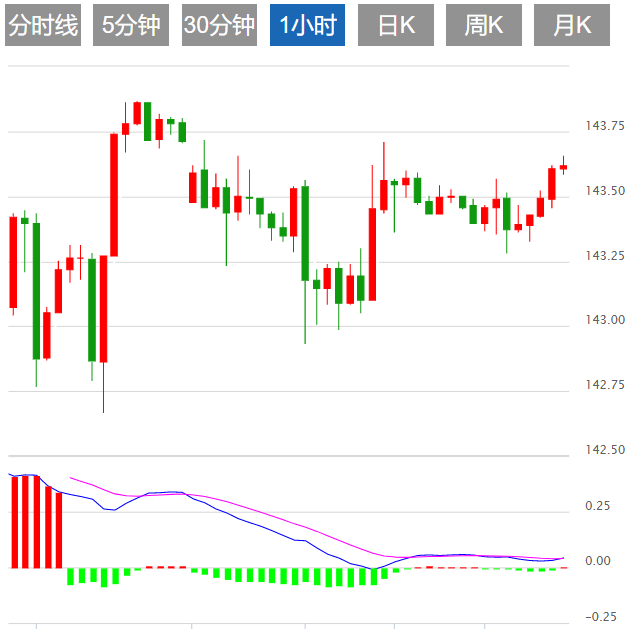Show the 日K daily chart

(396, 26)
